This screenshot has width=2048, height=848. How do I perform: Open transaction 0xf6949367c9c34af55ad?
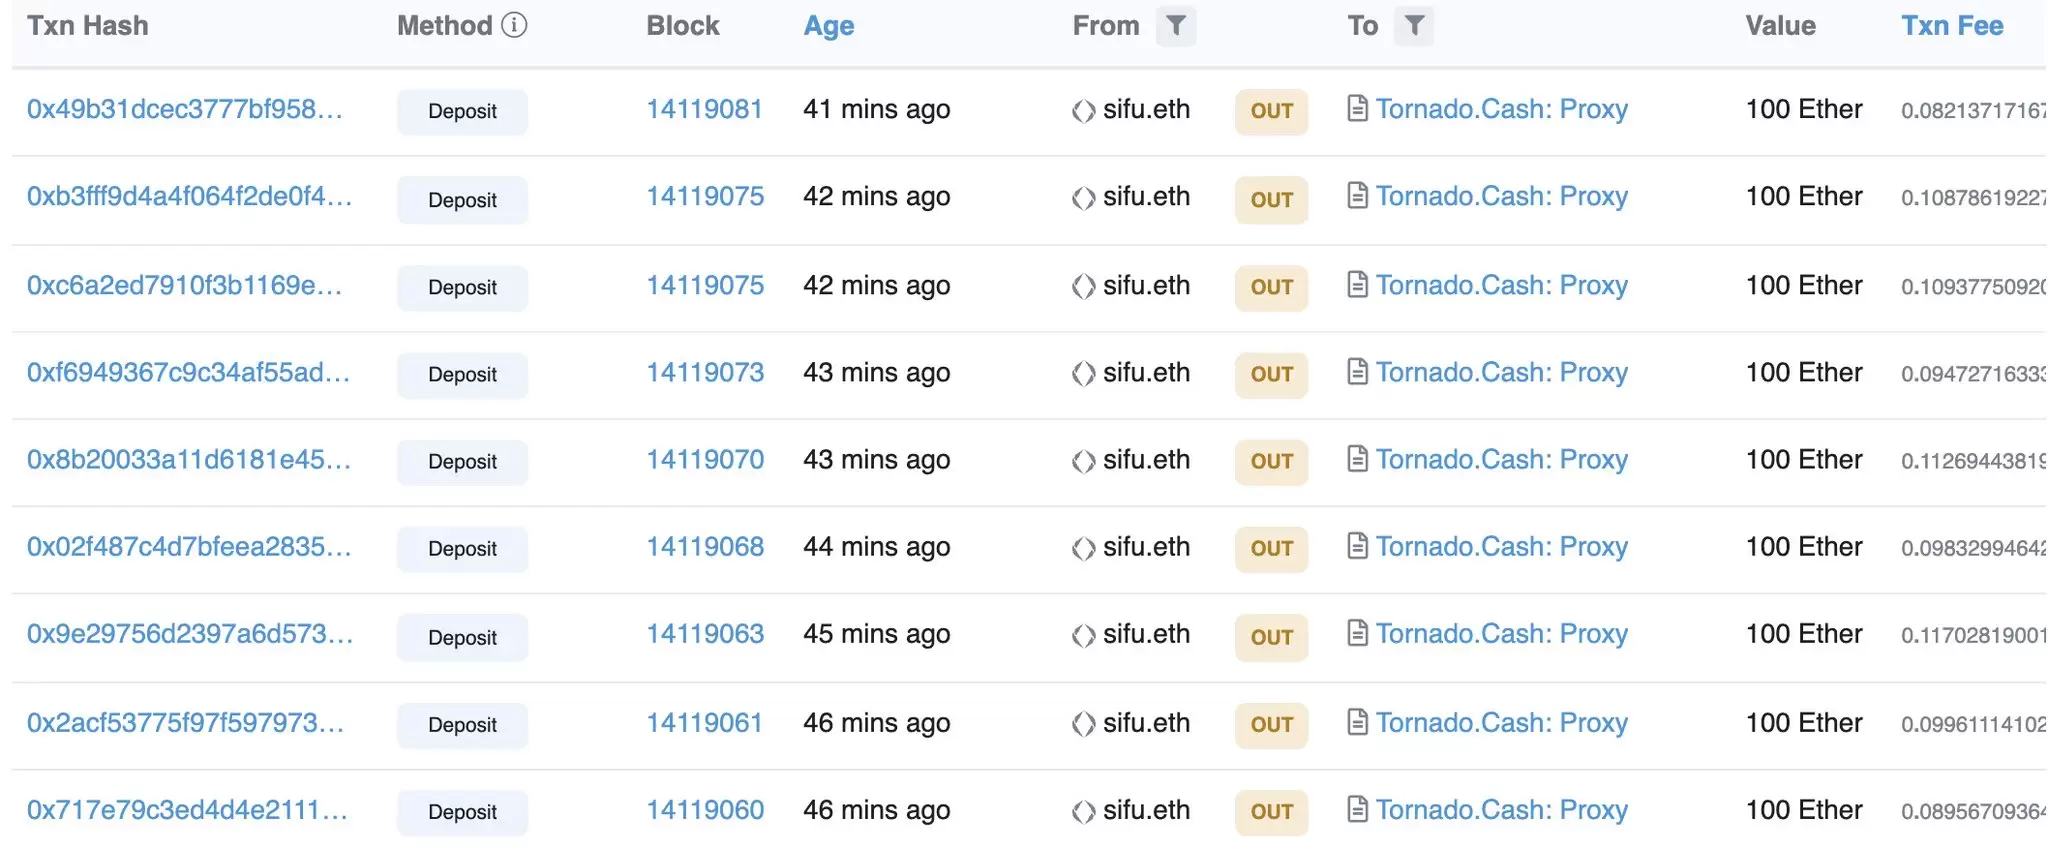point(188,373)
